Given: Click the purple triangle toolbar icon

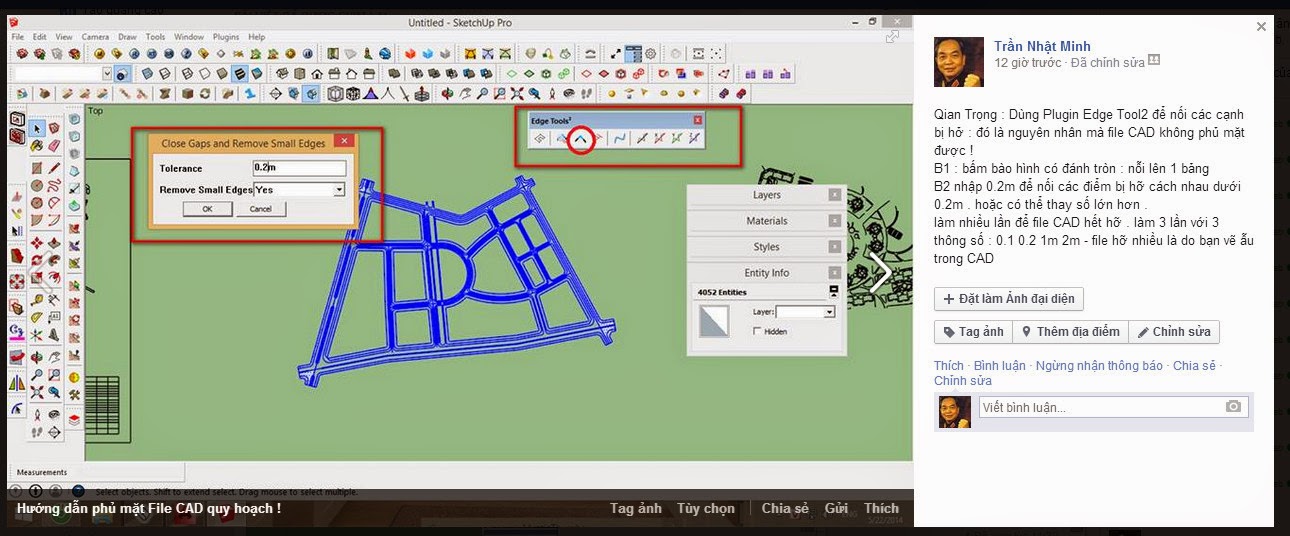Looking at the screenshot, I should pyautogui.click(x=370, y=93).
